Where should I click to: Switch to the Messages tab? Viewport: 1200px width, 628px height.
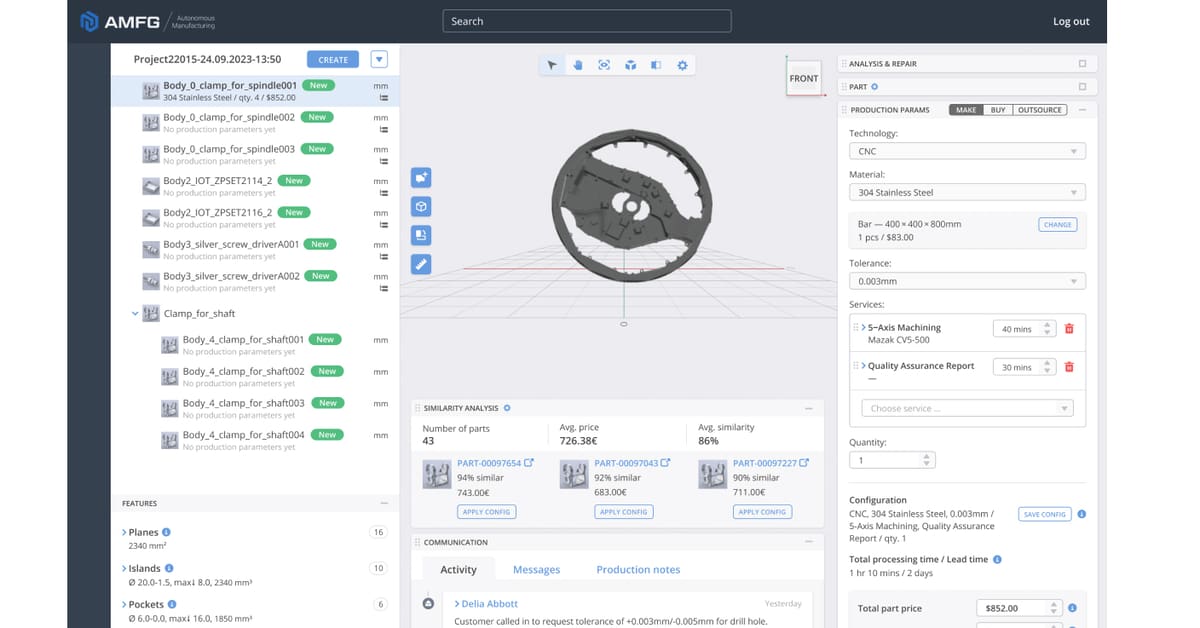pyautogui.click(x=536, y=569)
